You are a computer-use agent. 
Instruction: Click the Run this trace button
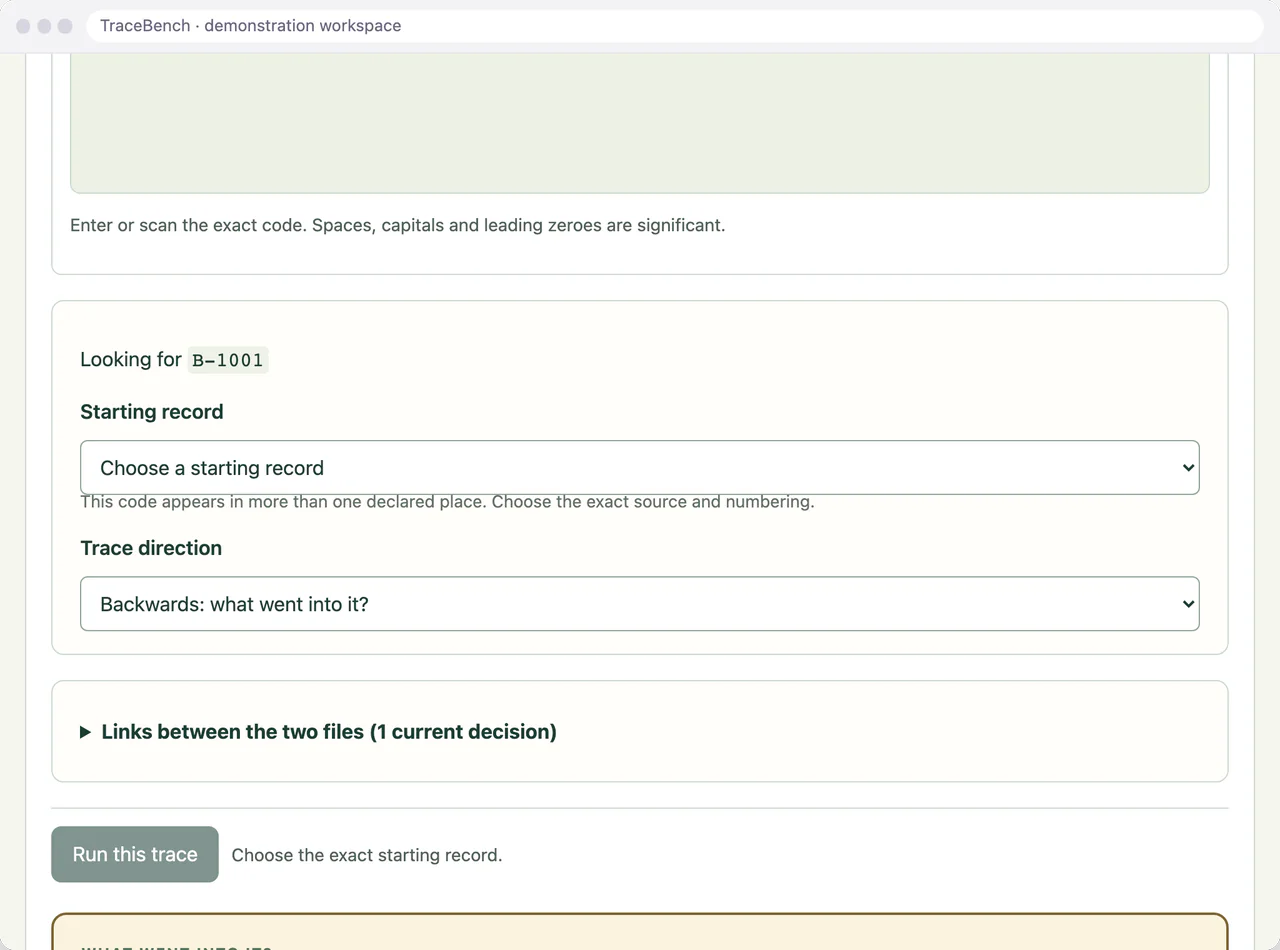135,854
